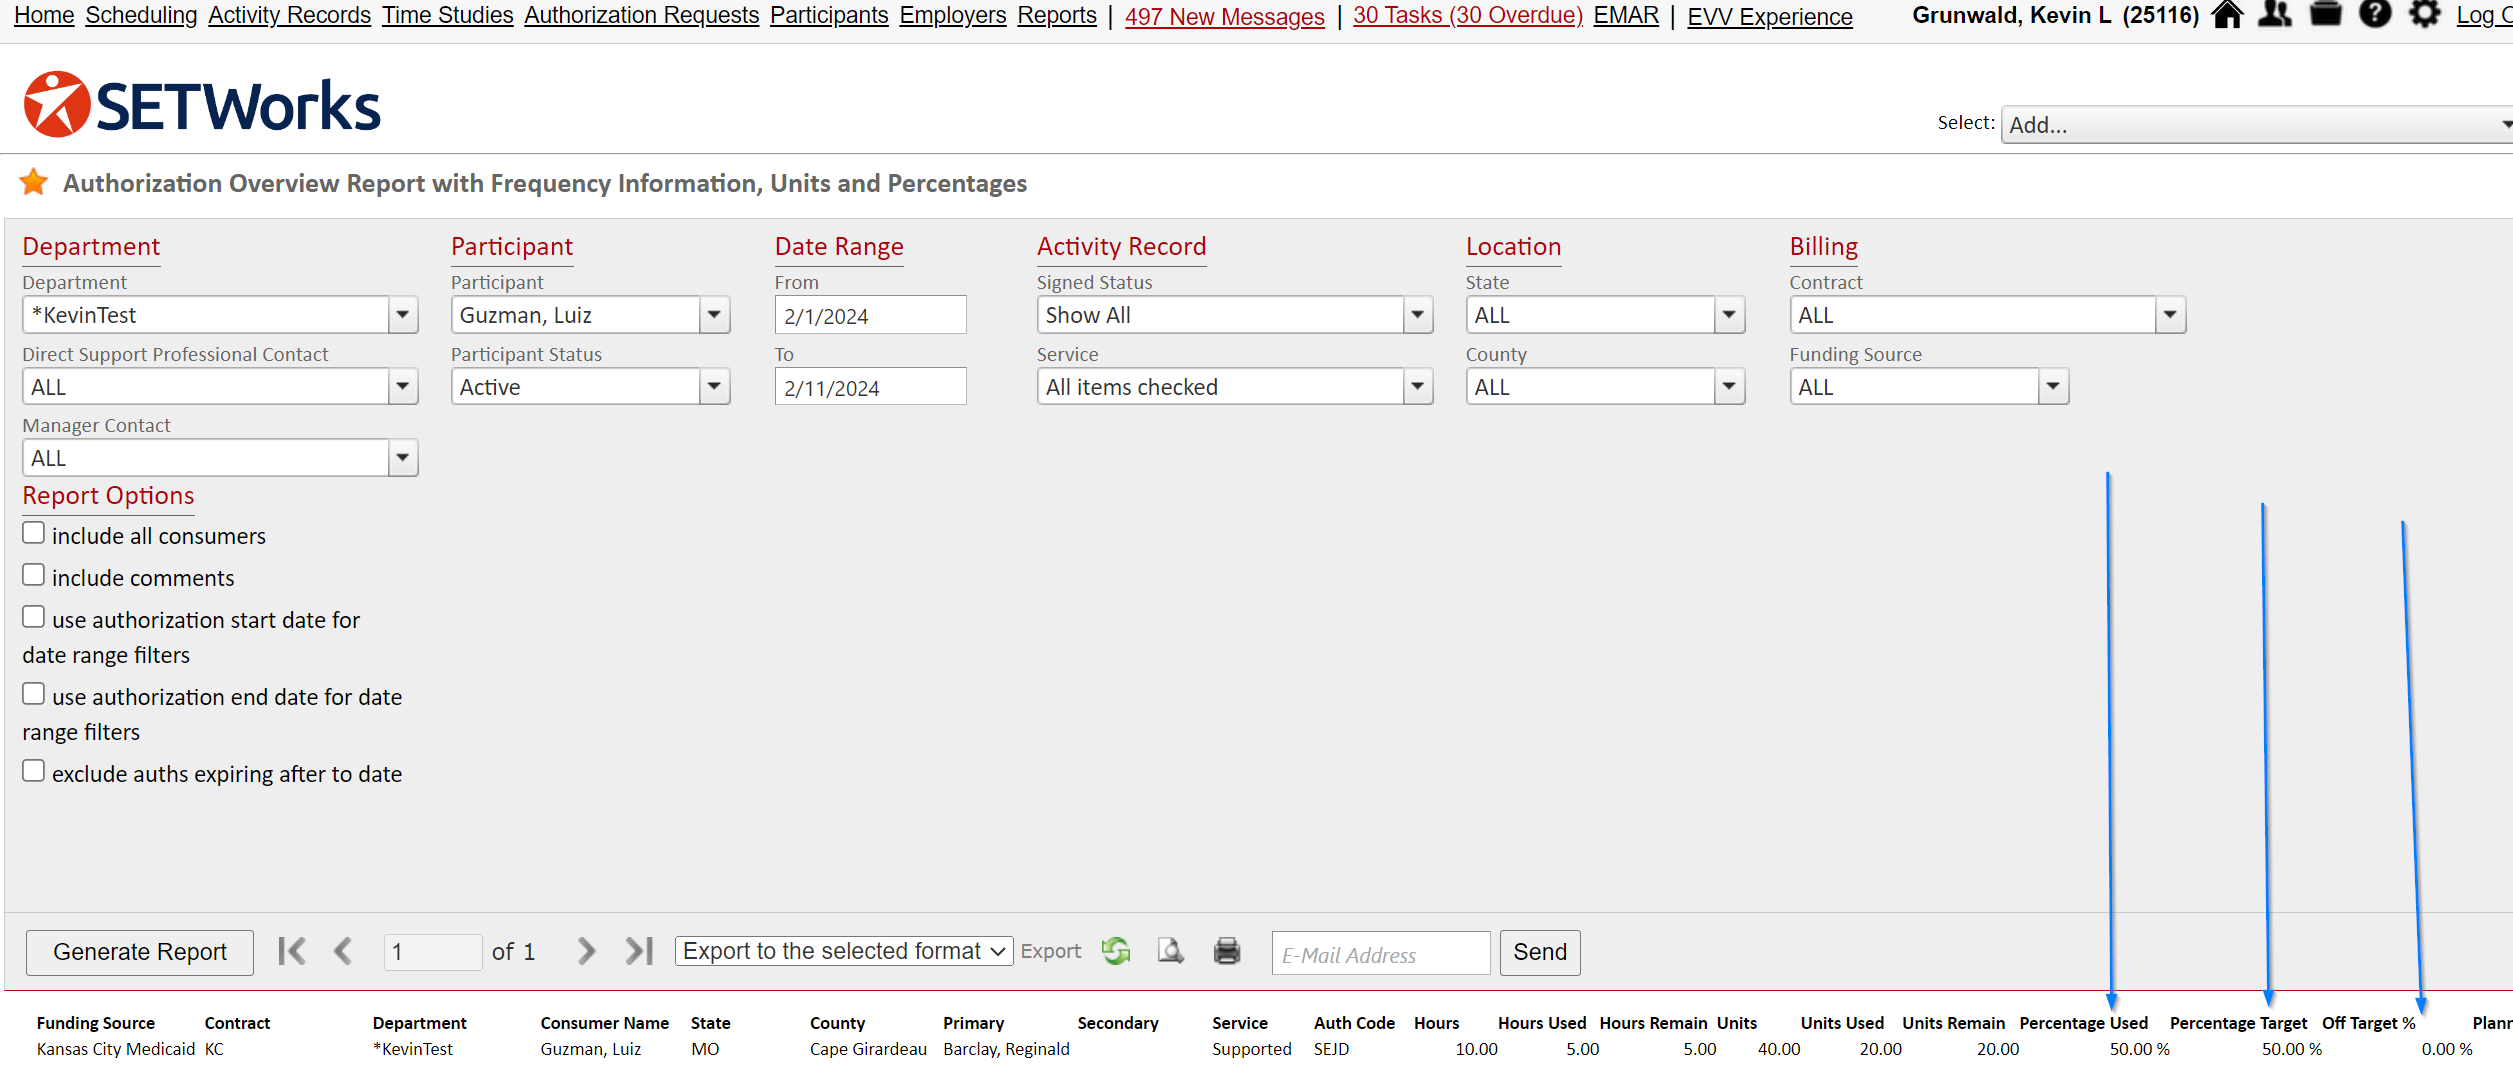Open the users group icon
Image resolution: width=2513 pixels, height=1076 pixels.
tap(2275, 15)
